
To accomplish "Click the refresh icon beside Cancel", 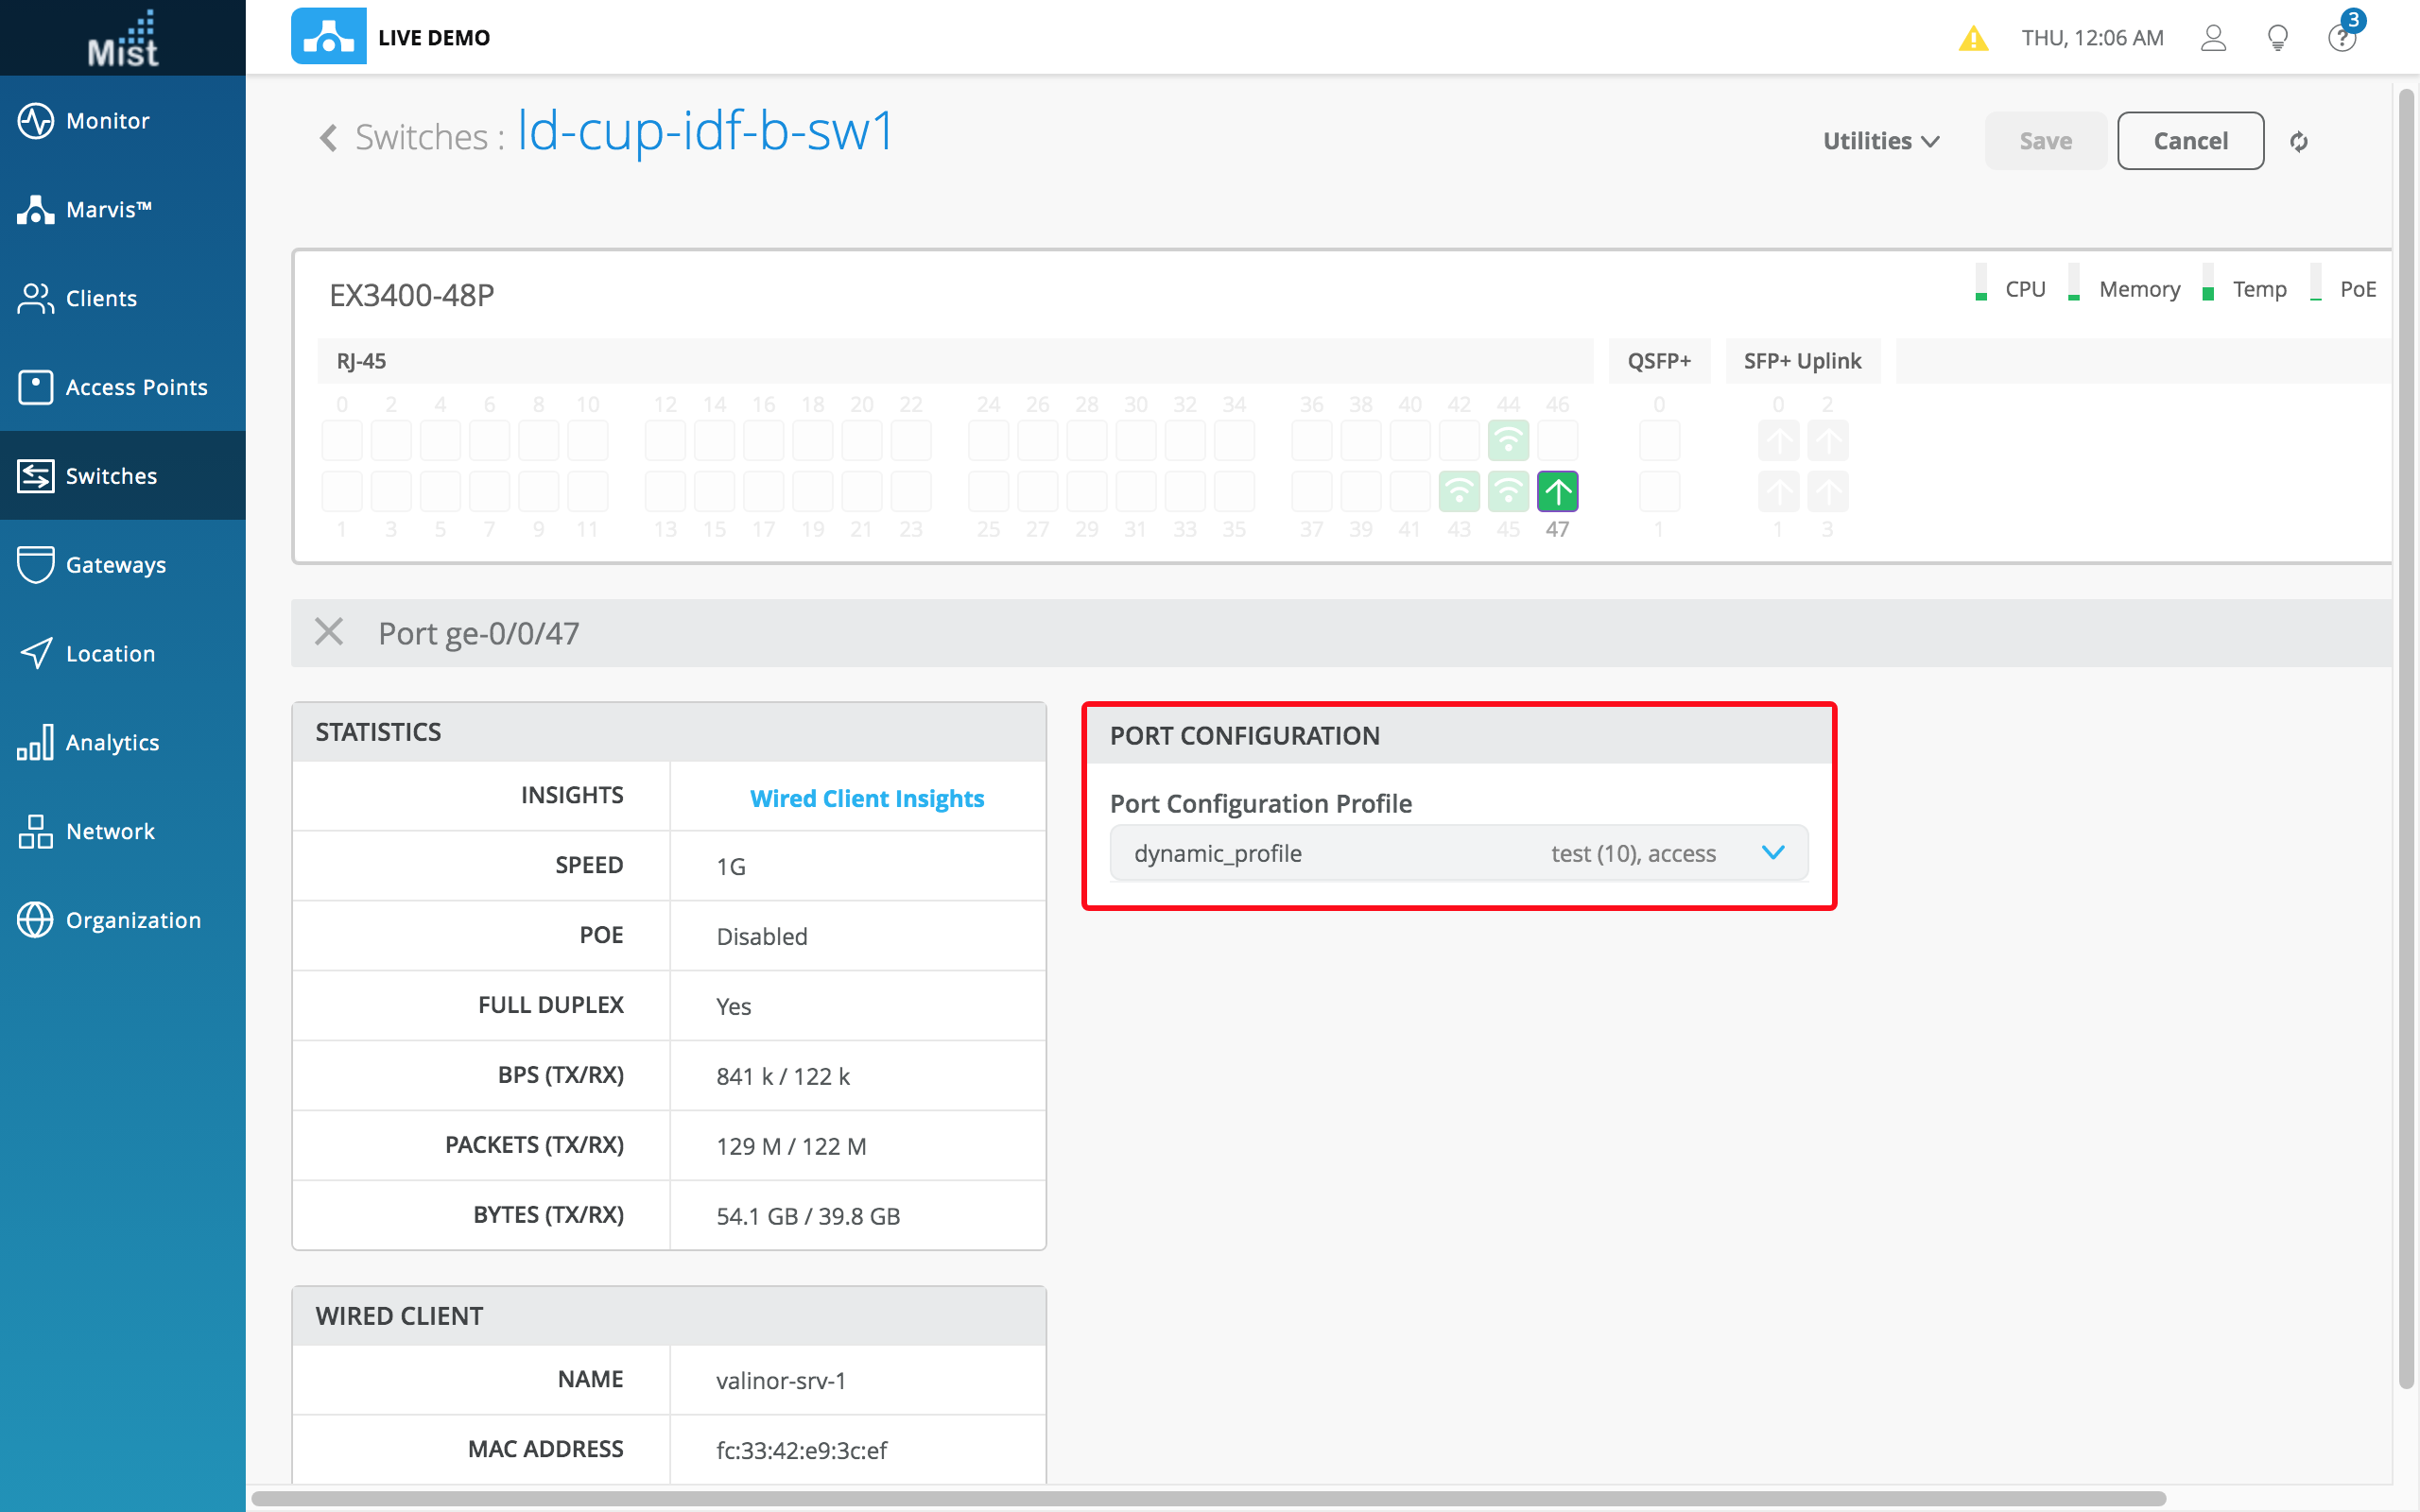I will [x=2298, y=142].
